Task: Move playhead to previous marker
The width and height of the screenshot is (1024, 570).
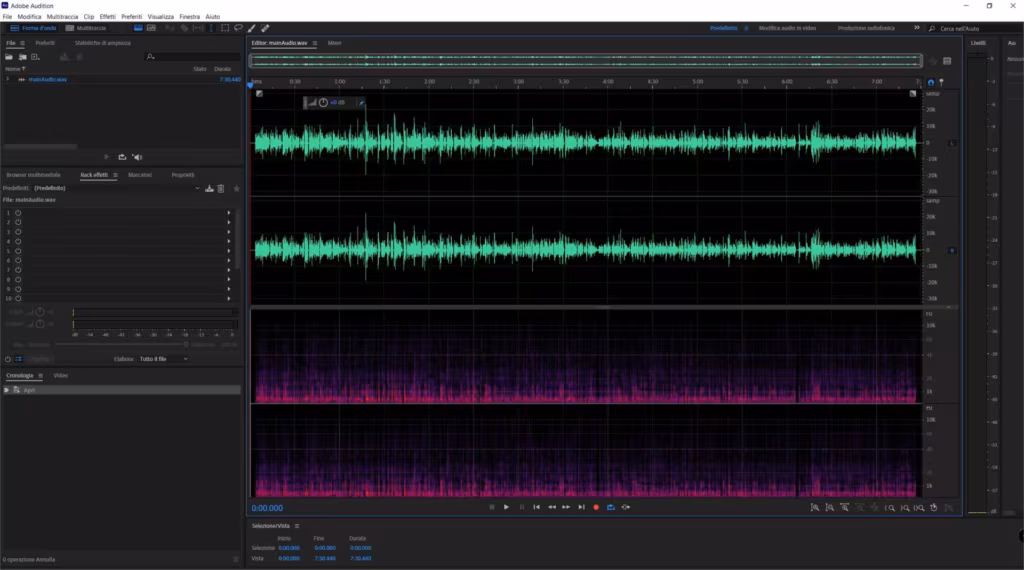Action: pyautogui.click(x=536, y=507)
